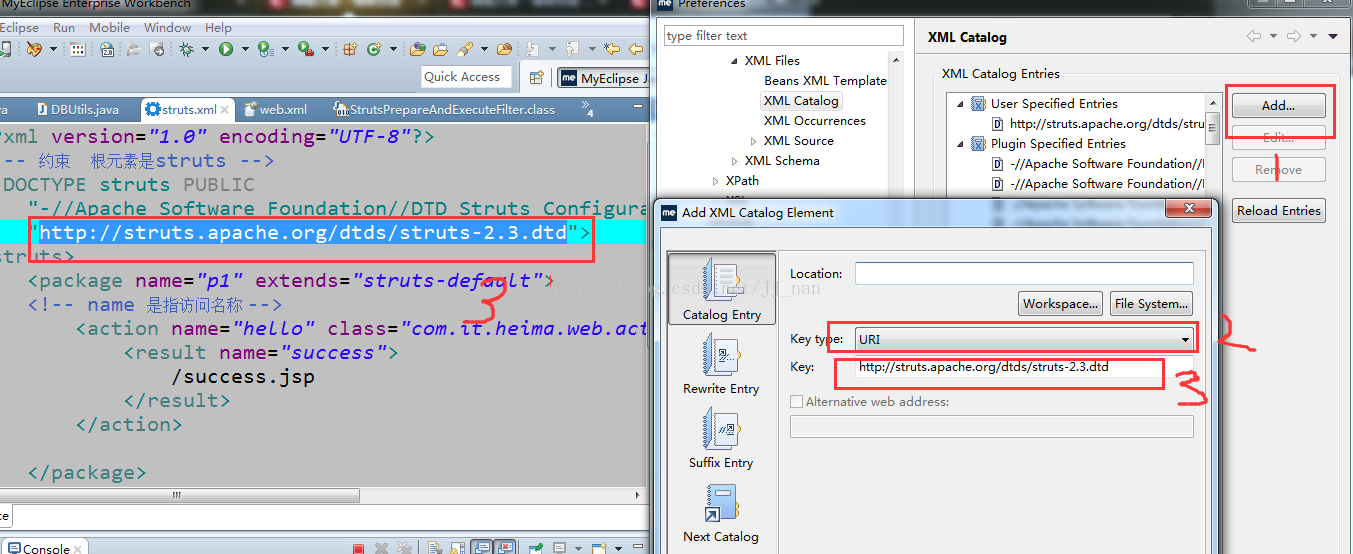Click the Last Edit Location arrow icon
The width and height of the screenshot is (1353, 554).
611,49
